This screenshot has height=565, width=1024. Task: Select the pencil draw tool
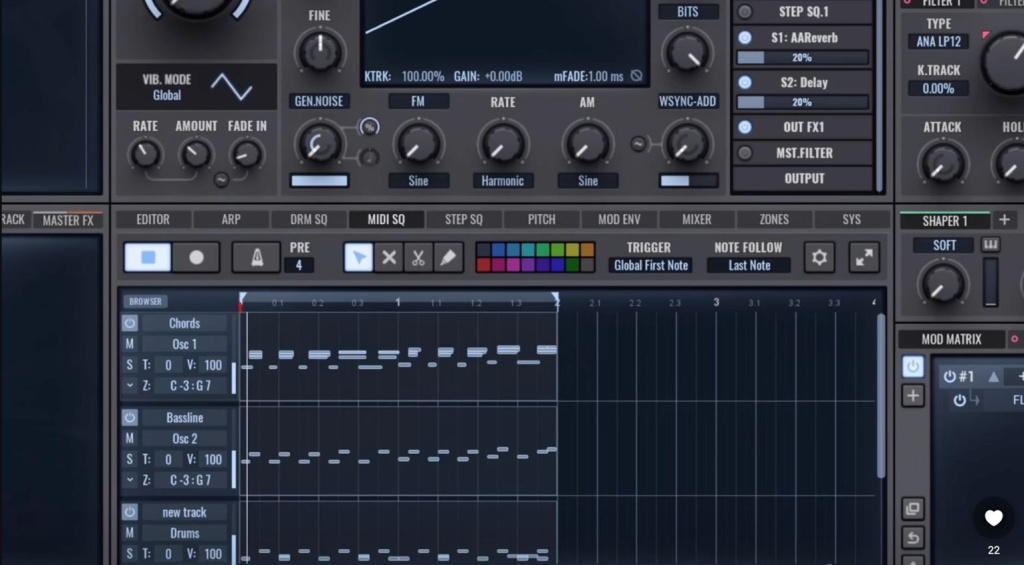(x=448, y=257)
